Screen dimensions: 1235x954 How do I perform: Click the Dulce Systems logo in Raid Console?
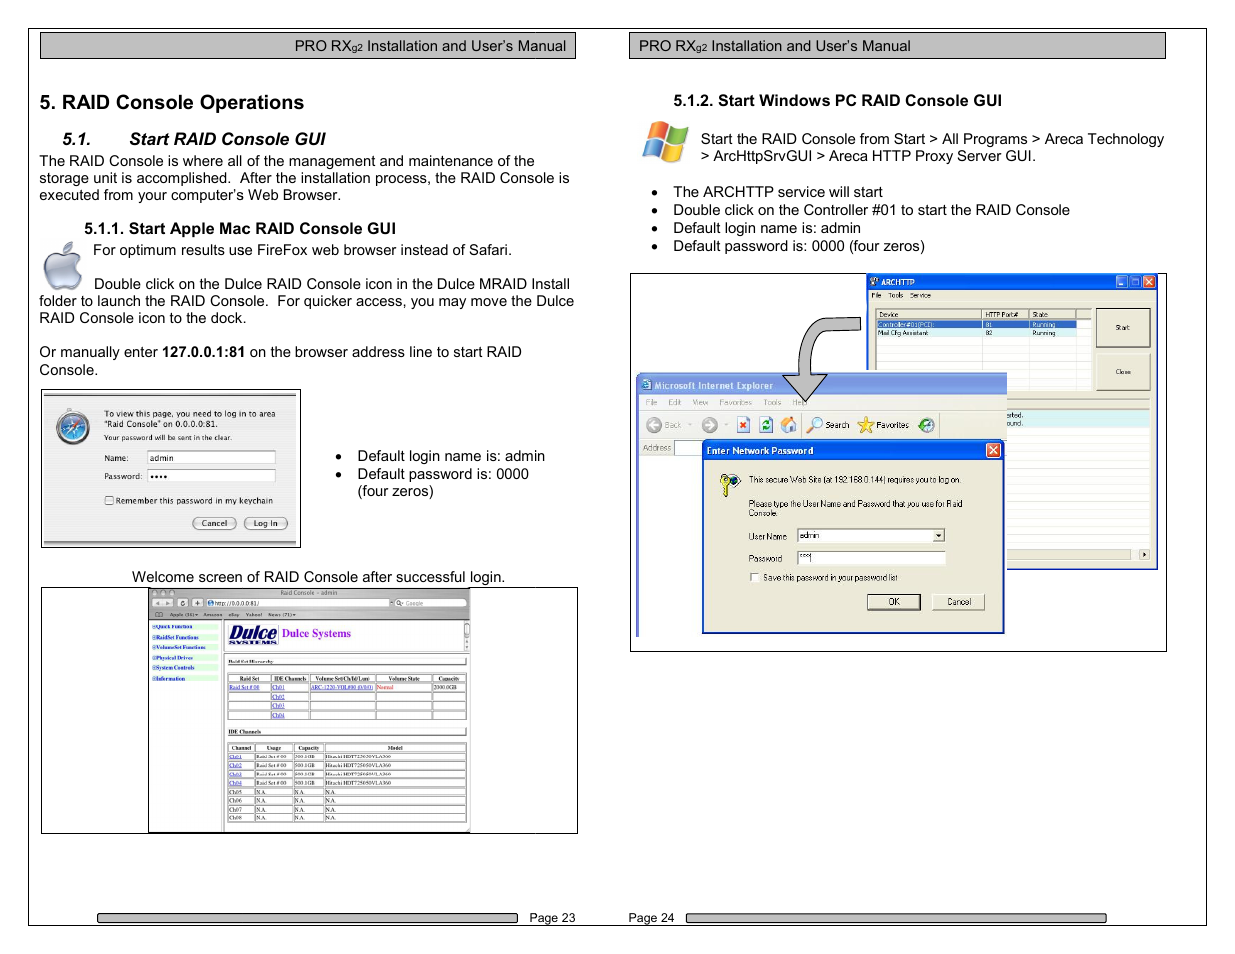pyautogui.click(x=253, y=635)
